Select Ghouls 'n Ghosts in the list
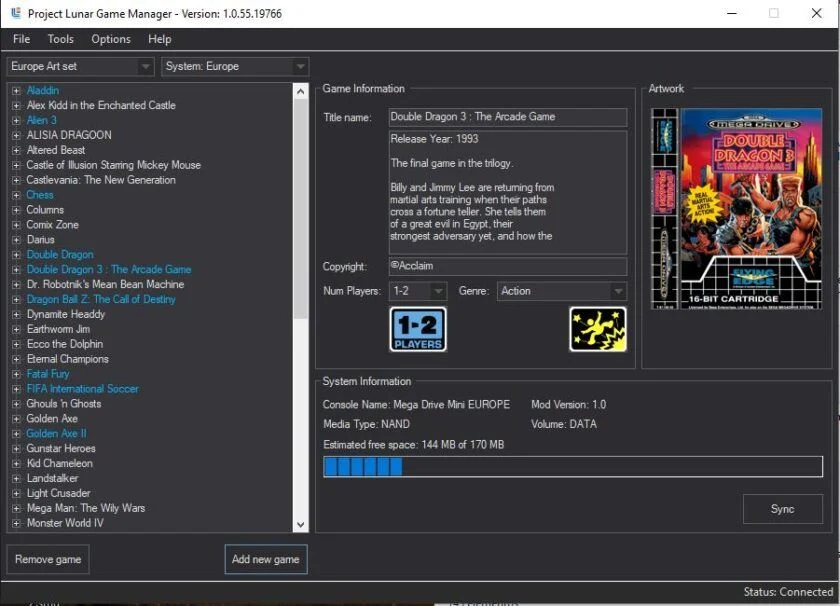The height and width of the screenshot is (606, 840). (64, 404)
